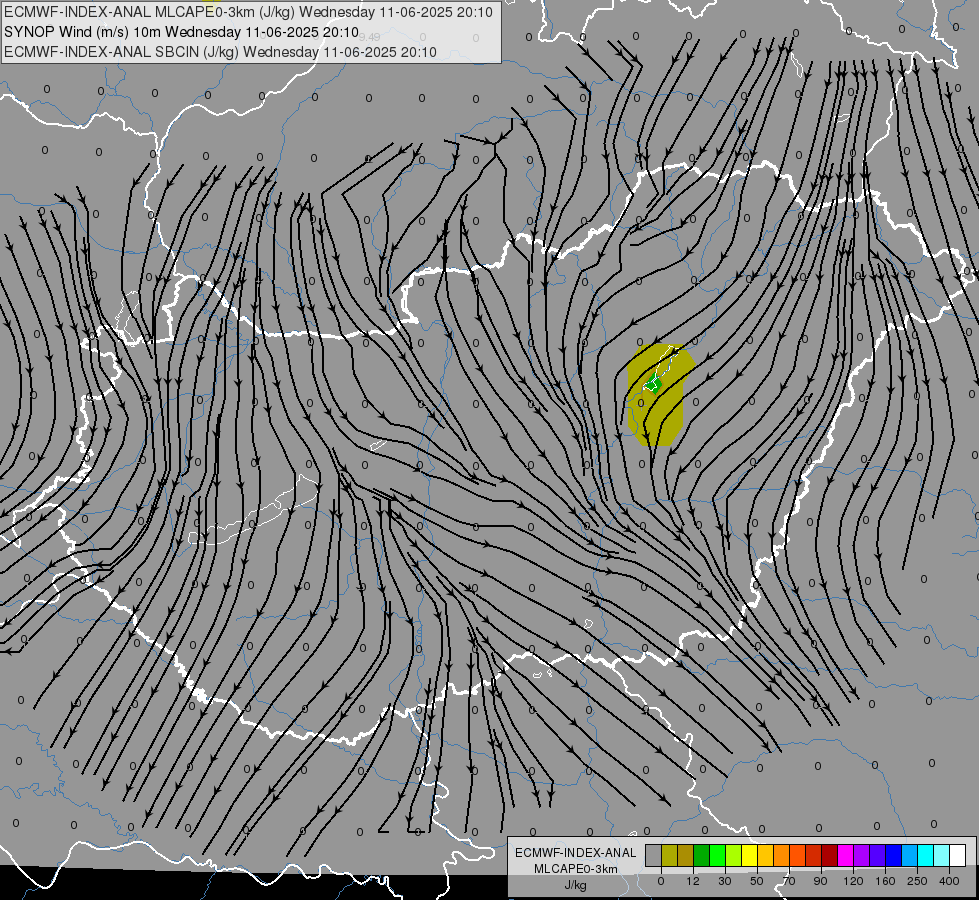Click the sky blue legend swatch before 250

click(x=910, y=855)
